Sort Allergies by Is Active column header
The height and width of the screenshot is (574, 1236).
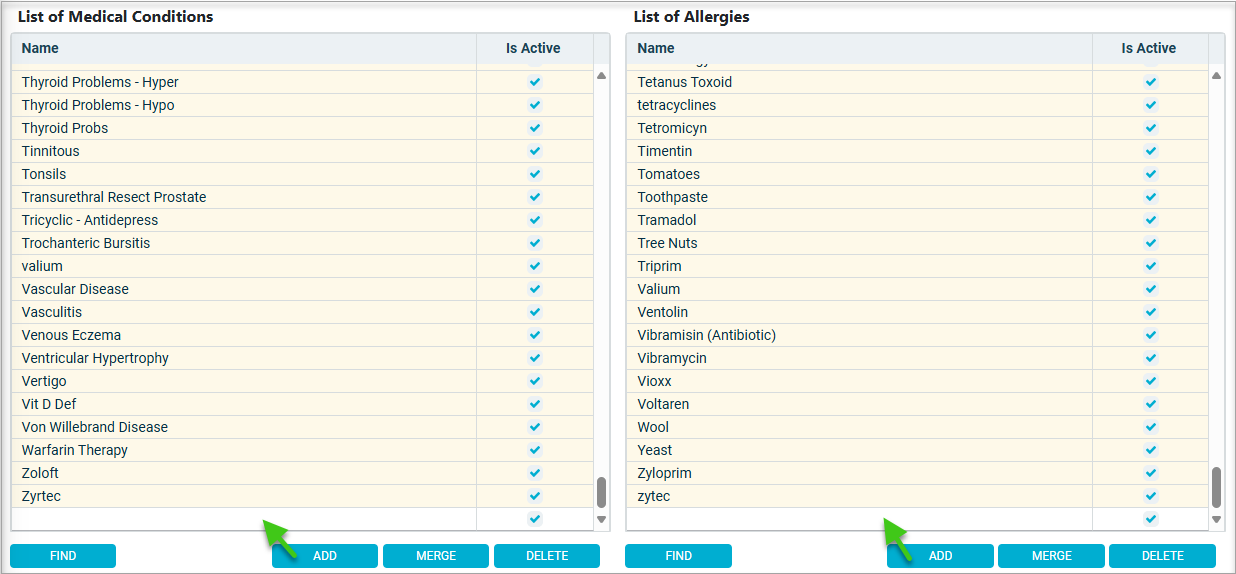point(1148,48)
